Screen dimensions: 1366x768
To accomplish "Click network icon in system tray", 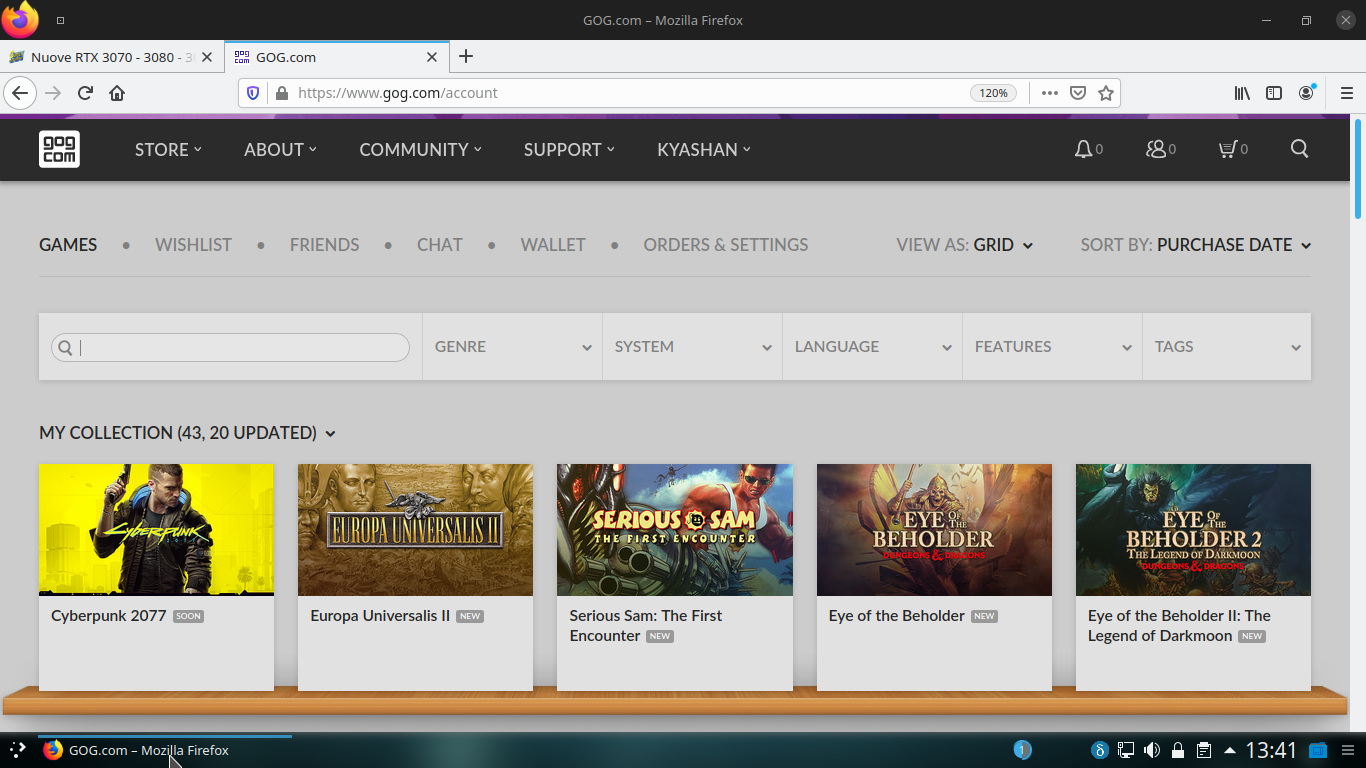I will 1126,750.
